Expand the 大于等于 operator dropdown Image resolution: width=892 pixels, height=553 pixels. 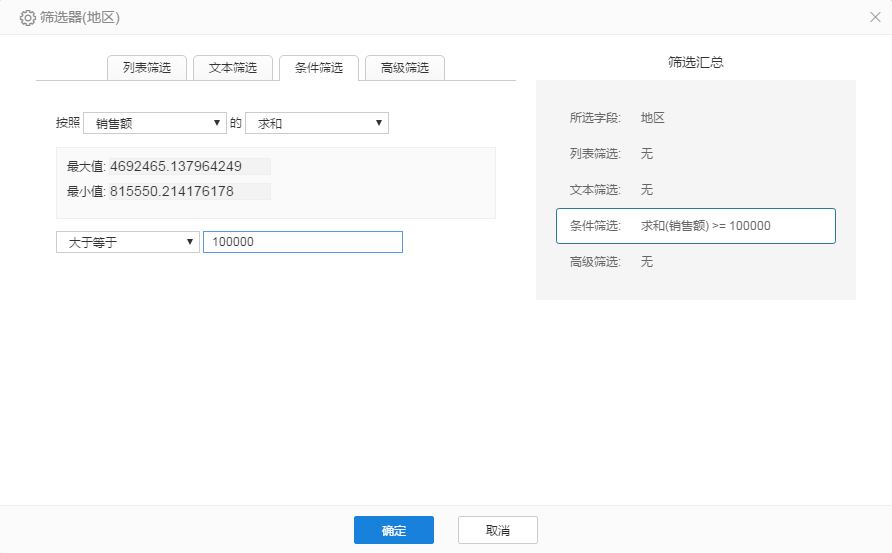(127, 242)
